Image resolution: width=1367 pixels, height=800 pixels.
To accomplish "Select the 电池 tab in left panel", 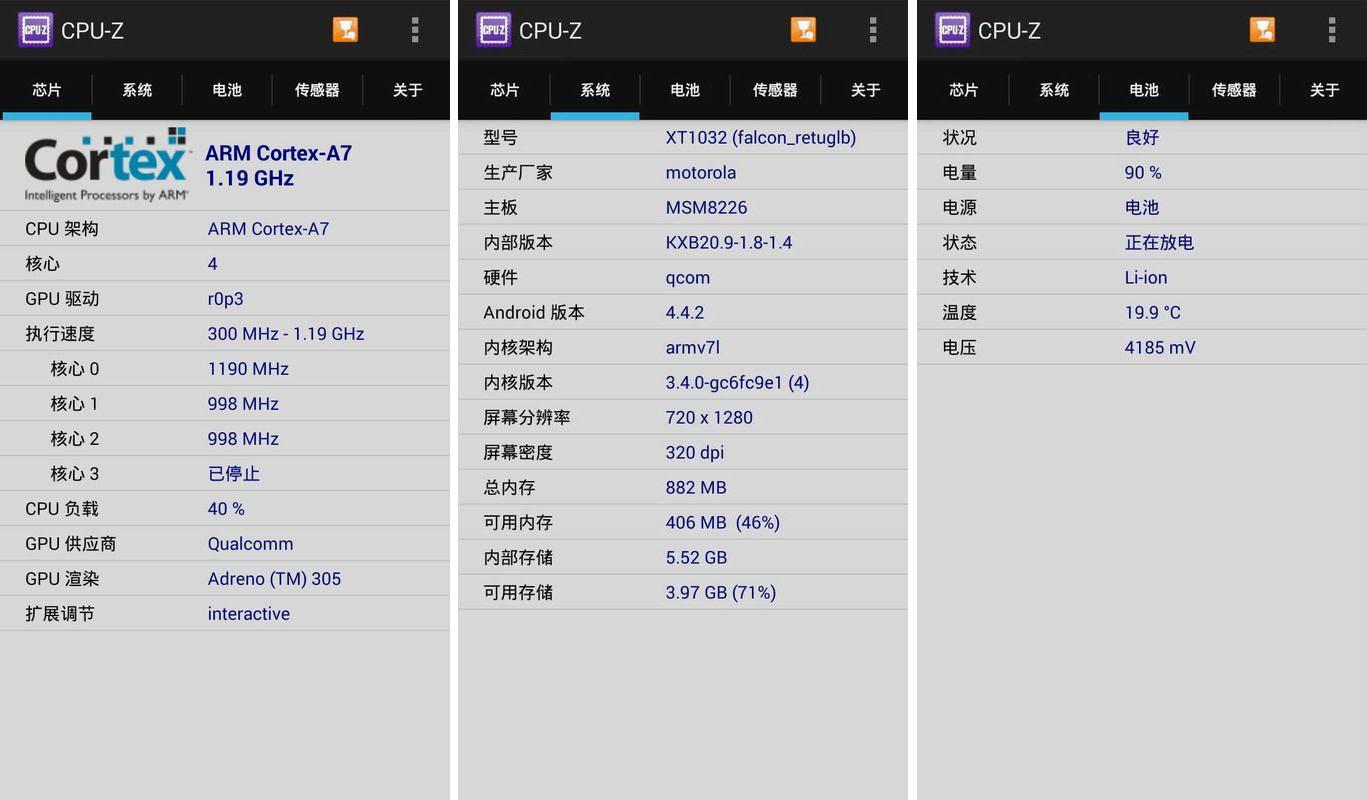I will [x=227, y=90].
